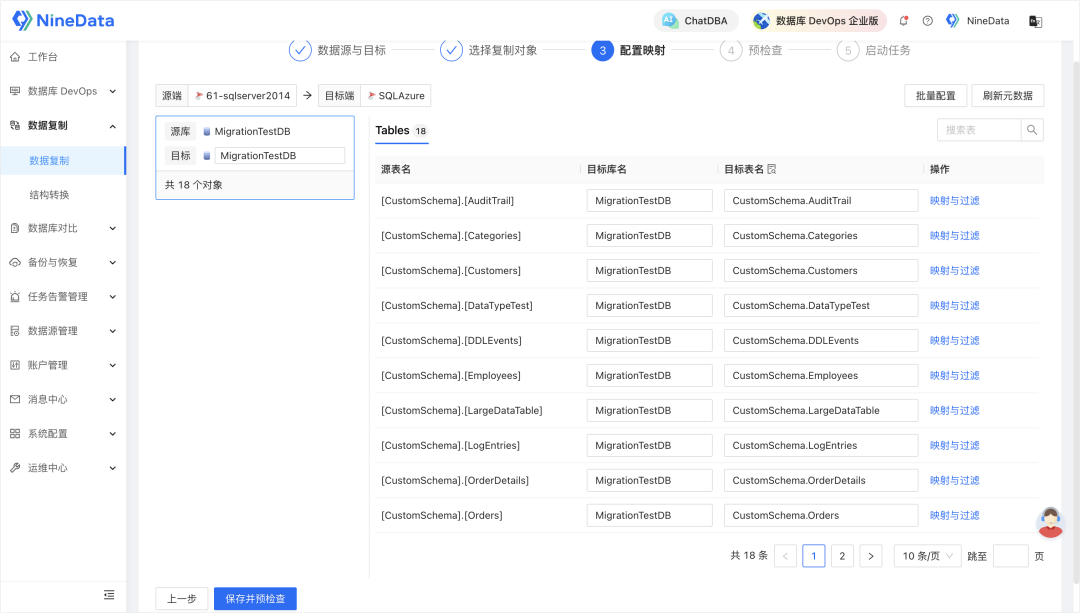Open the help question mark icon
This screenshot has height=613, width=1080.
tap(927, 21)
